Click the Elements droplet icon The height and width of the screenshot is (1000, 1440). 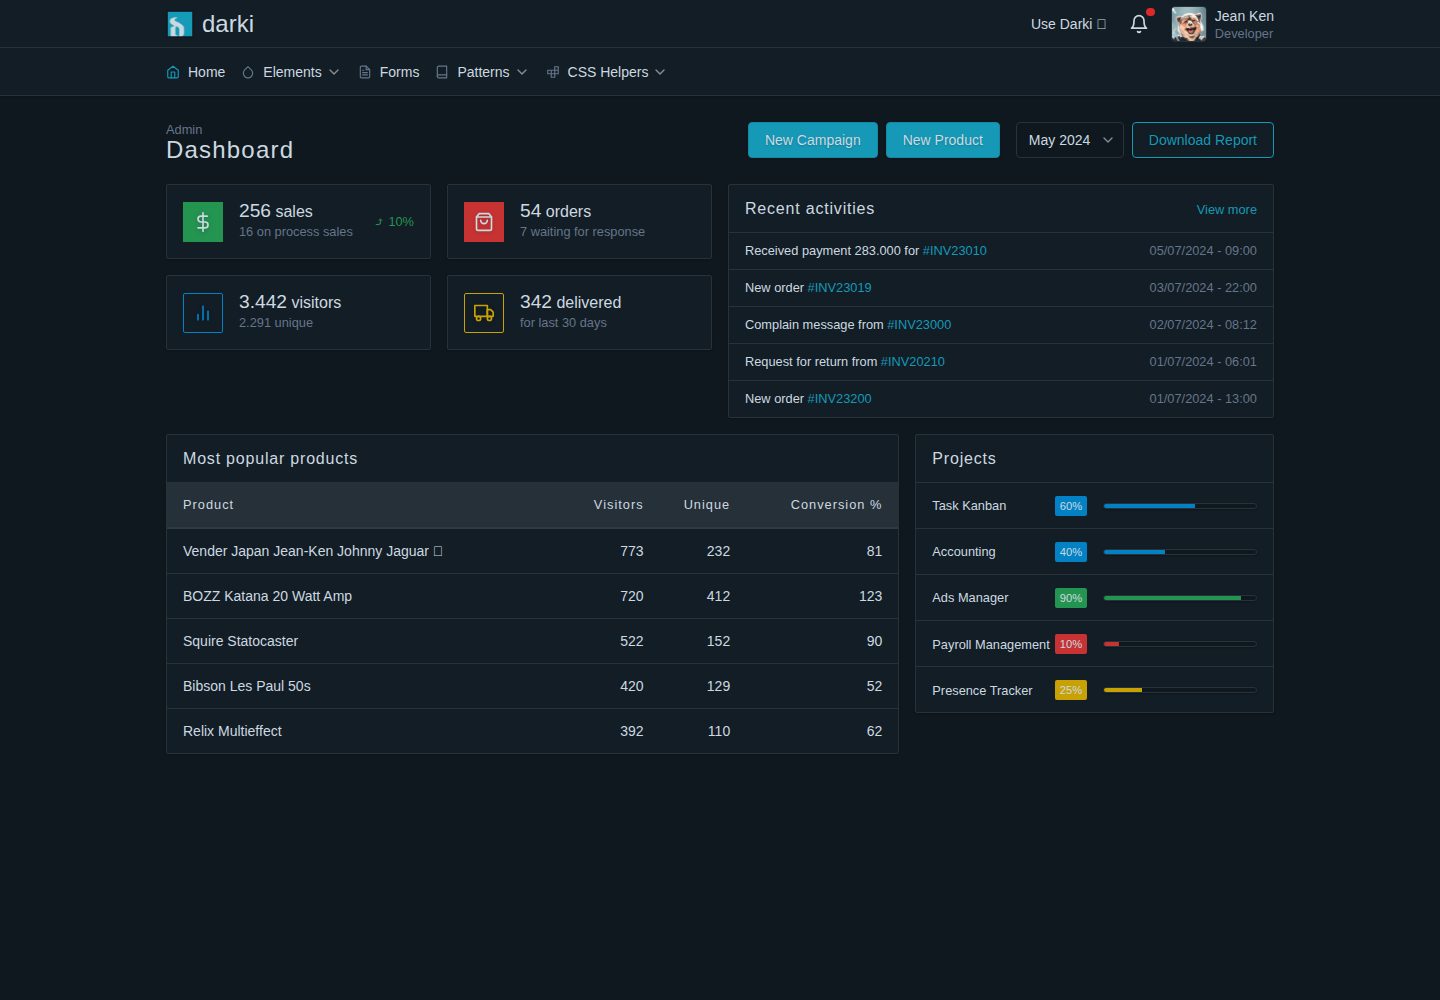click(x=248, y=72)
